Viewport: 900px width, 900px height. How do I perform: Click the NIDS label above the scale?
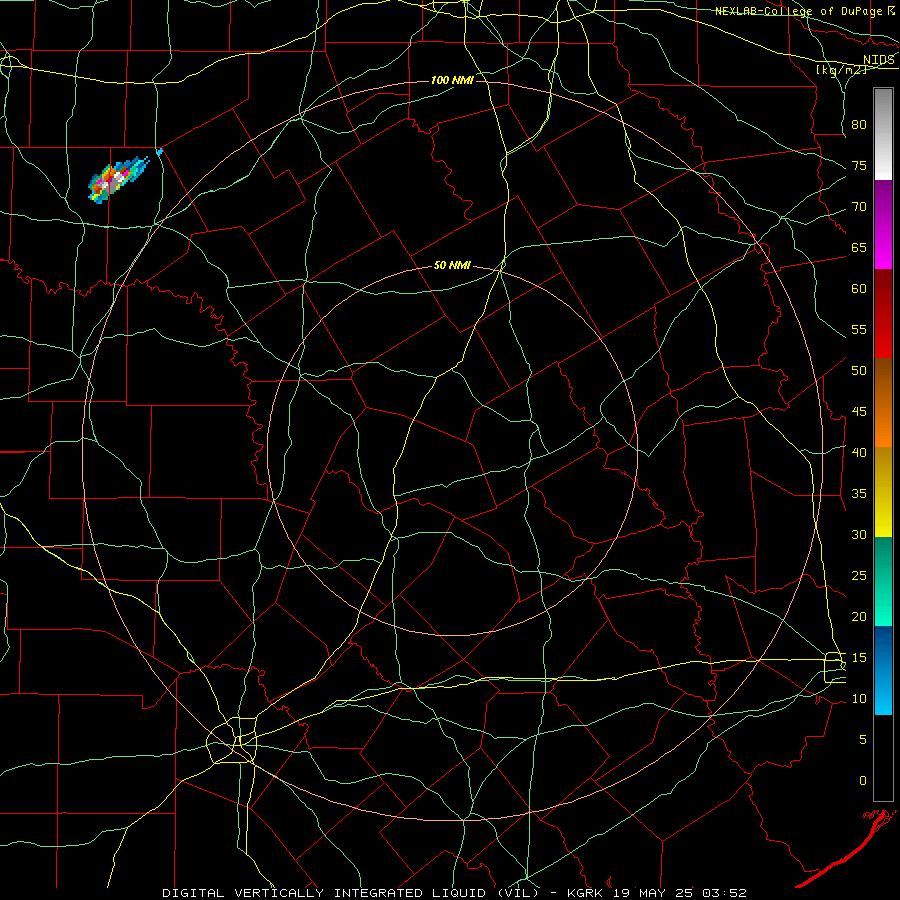pos(879,60)
